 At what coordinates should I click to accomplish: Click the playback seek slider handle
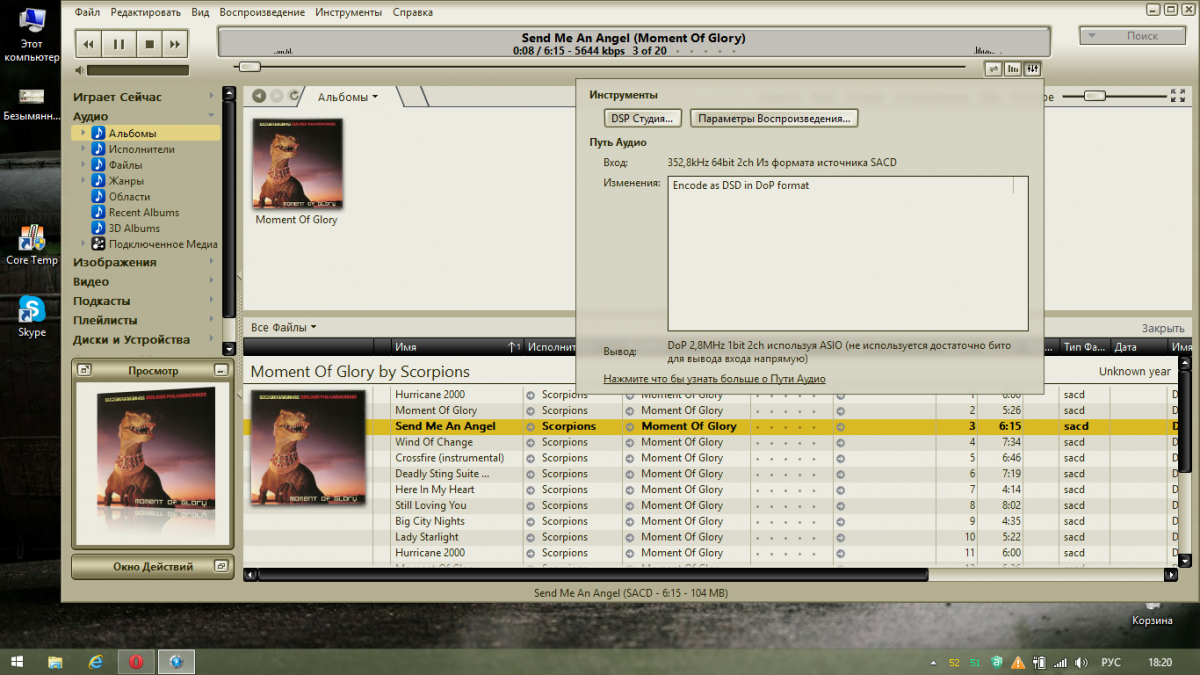250,67
